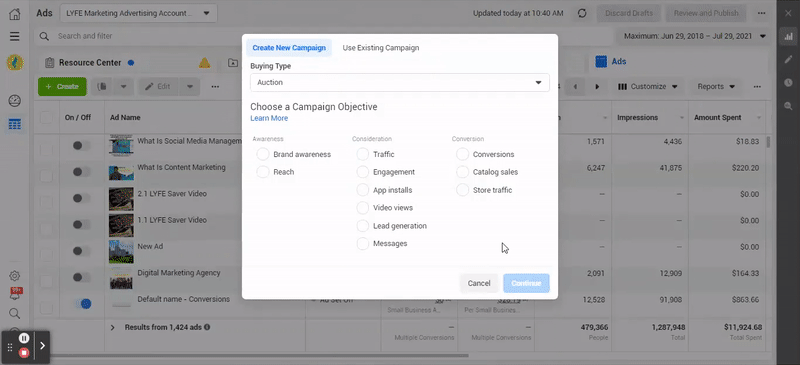Go to previous page arrow in toolbar

(576, 87)
